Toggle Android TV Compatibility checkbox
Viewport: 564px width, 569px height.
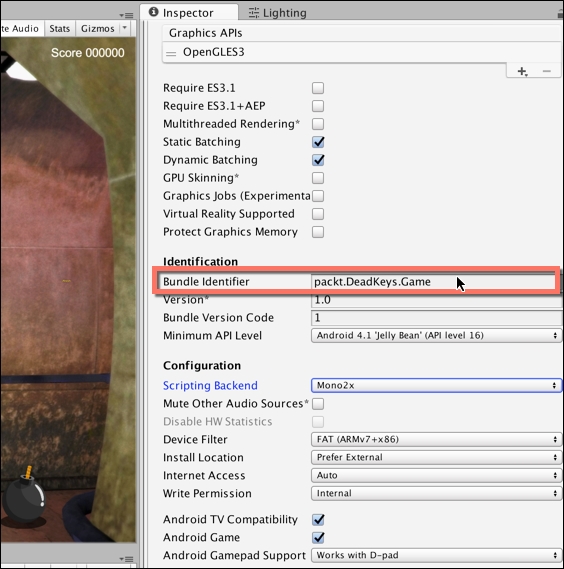click(318, 520)
